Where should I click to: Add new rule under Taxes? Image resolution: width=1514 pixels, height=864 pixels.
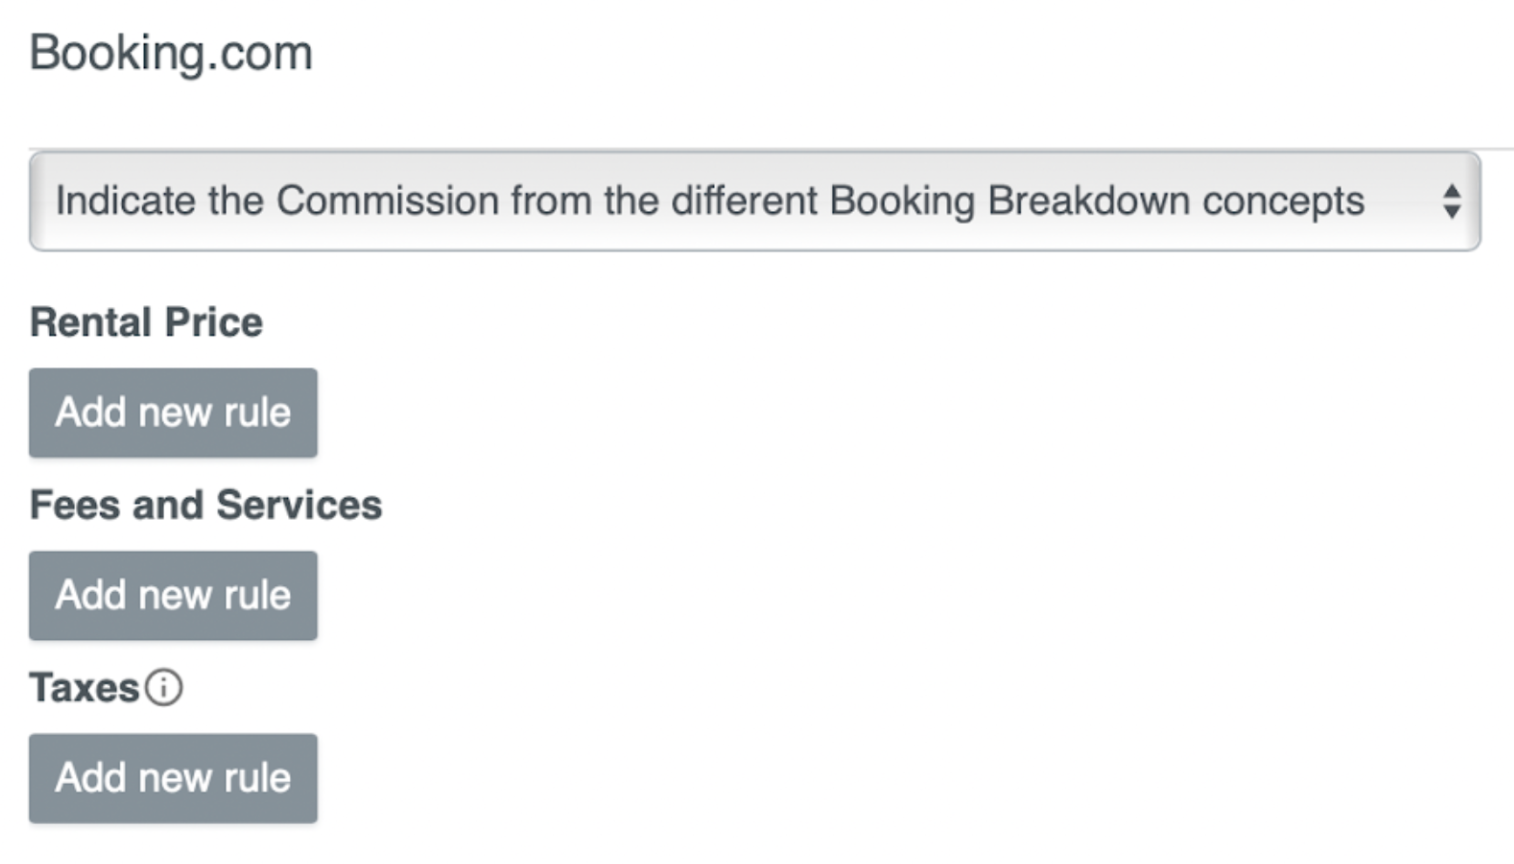(x=173, y=779)
